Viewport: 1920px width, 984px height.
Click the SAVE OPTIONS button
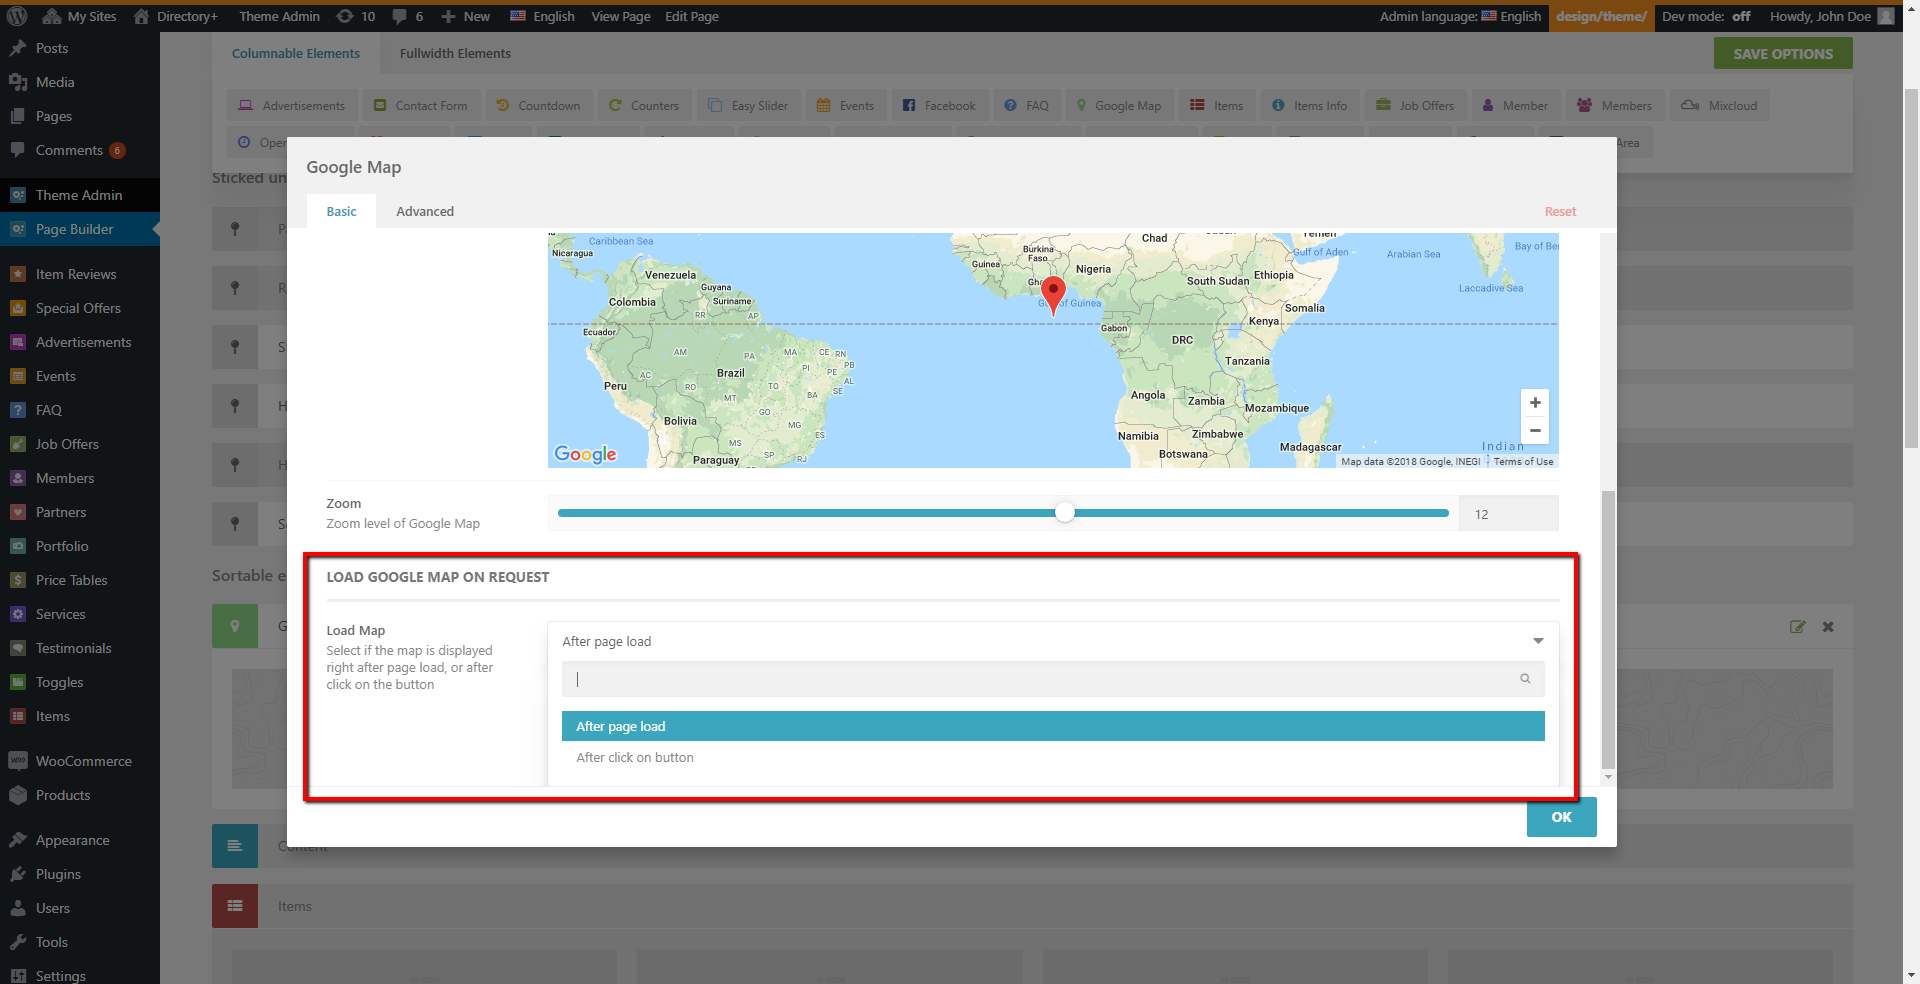(1783, 54)
